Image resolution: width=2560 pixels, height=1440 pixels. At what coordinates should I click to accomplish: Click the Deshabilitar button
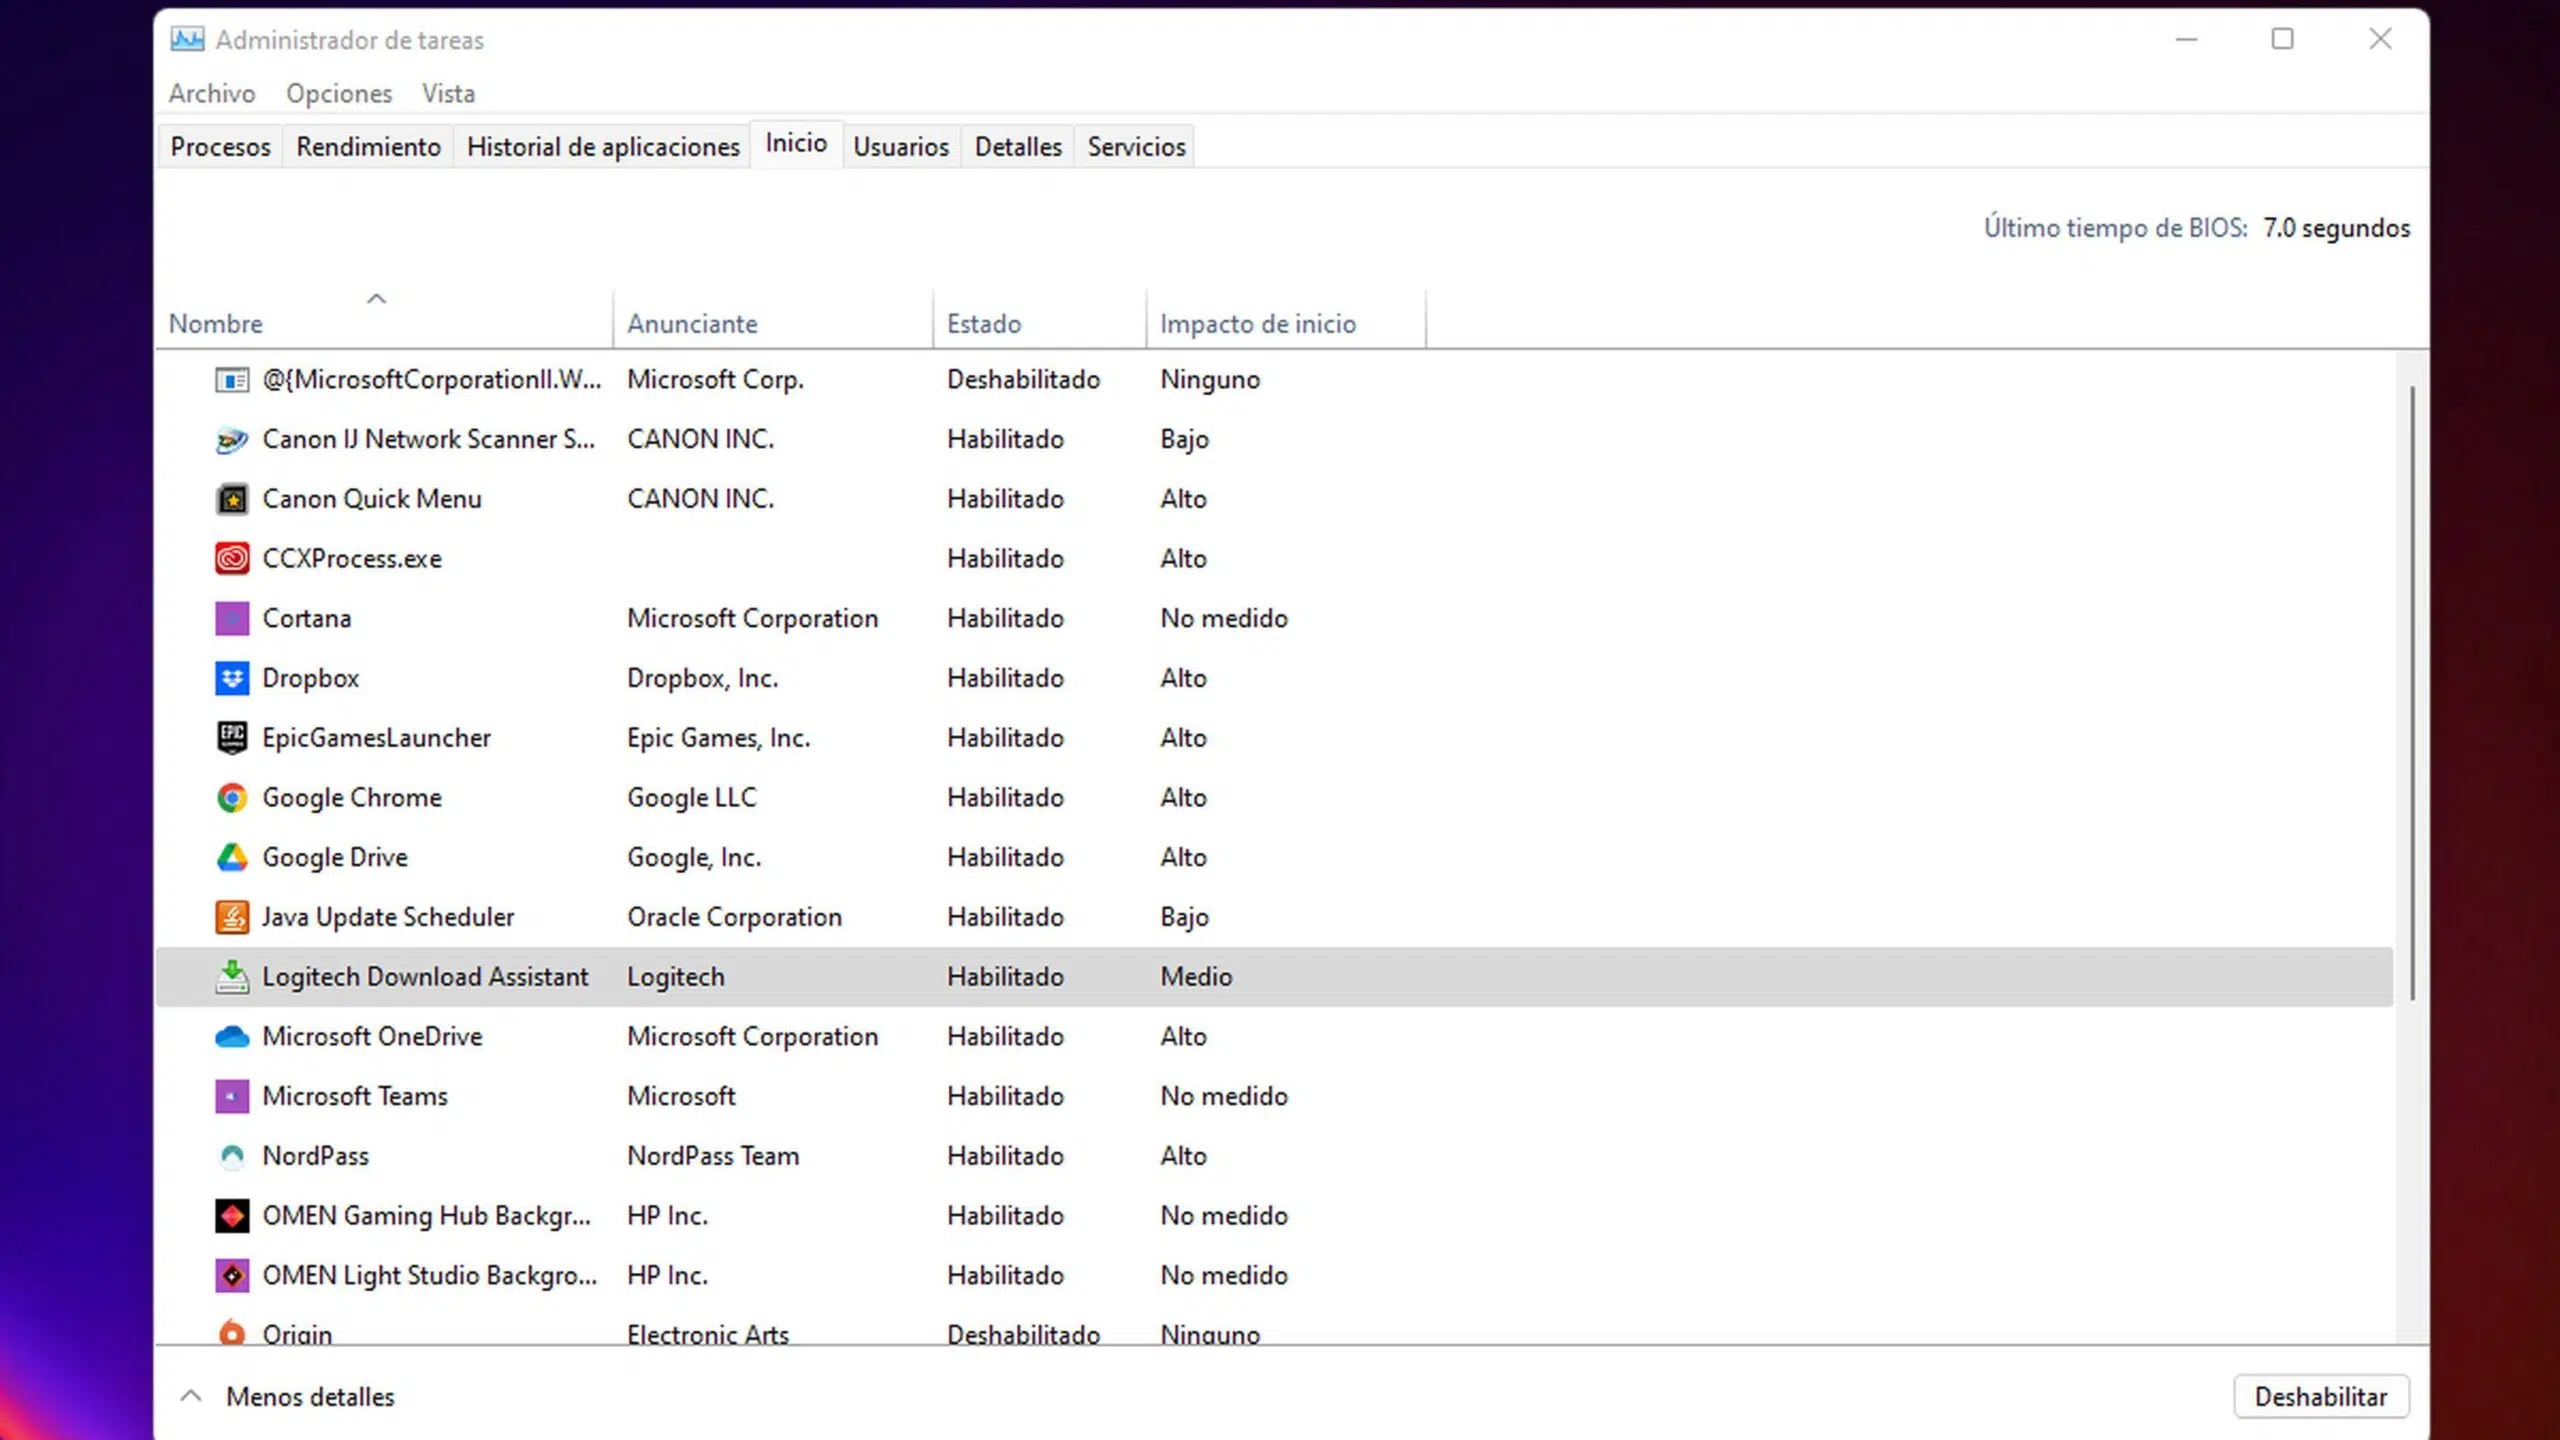(2321, 1396)
